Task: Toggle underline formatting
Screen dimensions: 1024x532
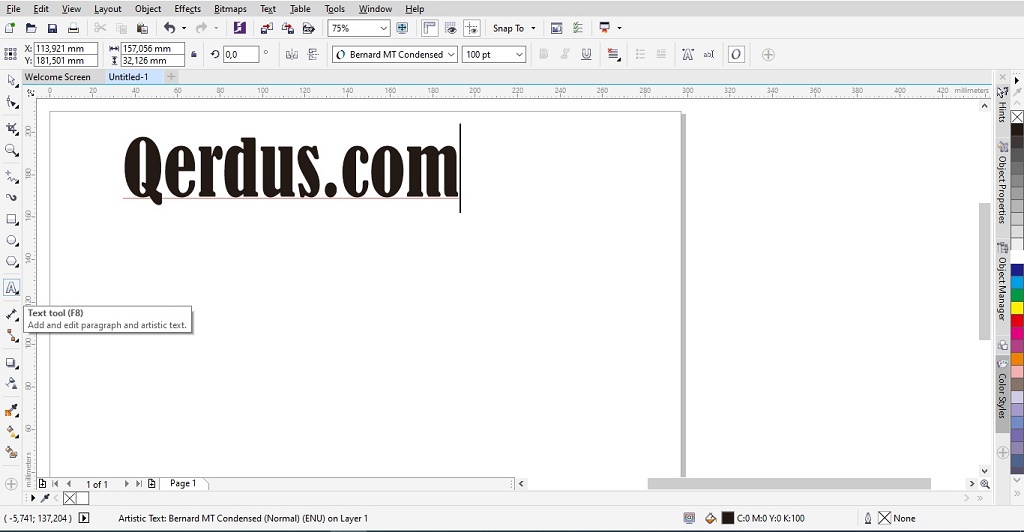Action: pos(586,55)
